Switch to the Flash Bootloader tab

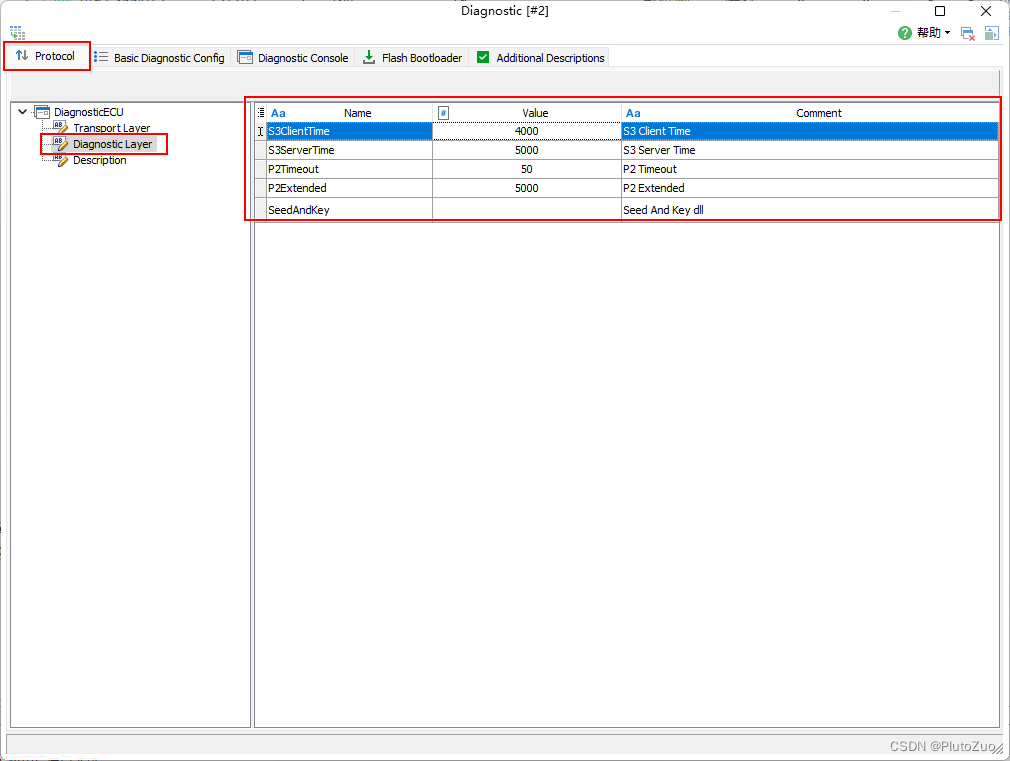click(x=412, y=58)
